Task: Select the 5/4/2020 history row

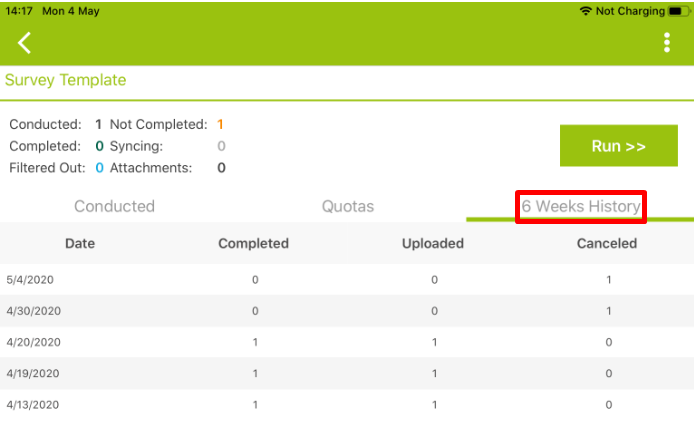Action: click(x=347, y=280)
